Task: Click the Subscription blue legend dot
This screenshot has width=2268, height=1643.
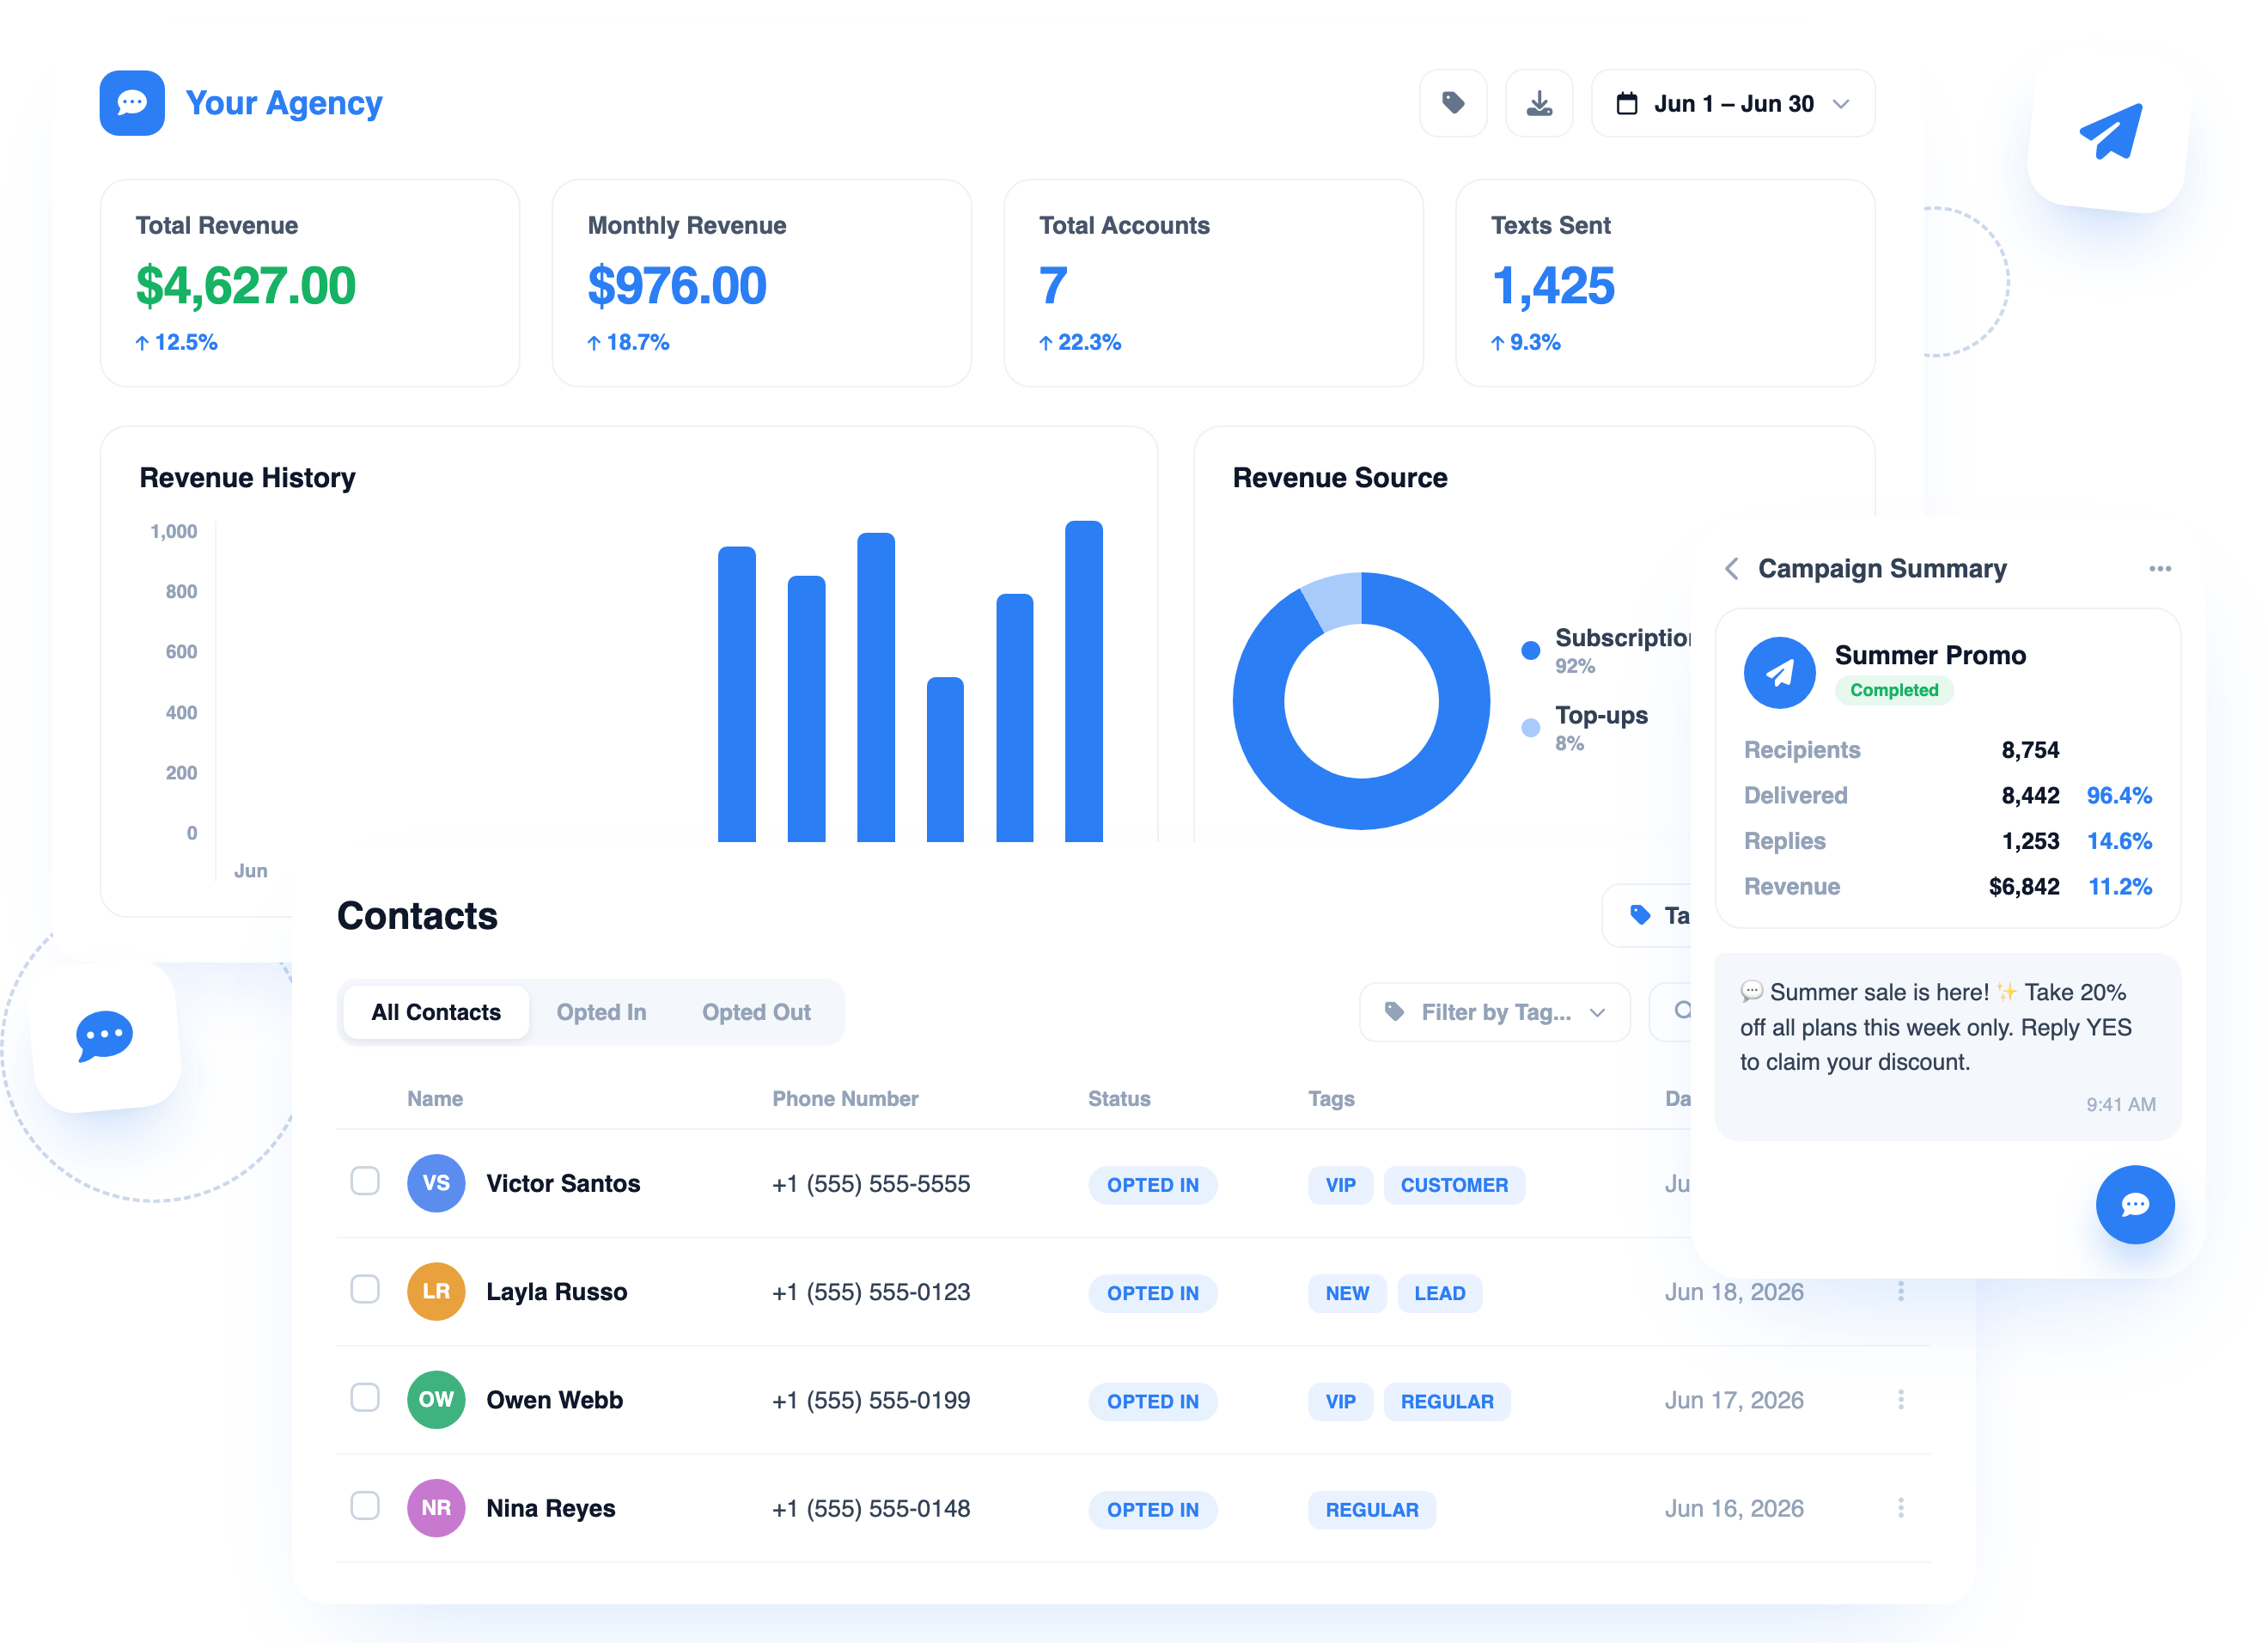Action: pyautogui.click(x=1530, y=650)
